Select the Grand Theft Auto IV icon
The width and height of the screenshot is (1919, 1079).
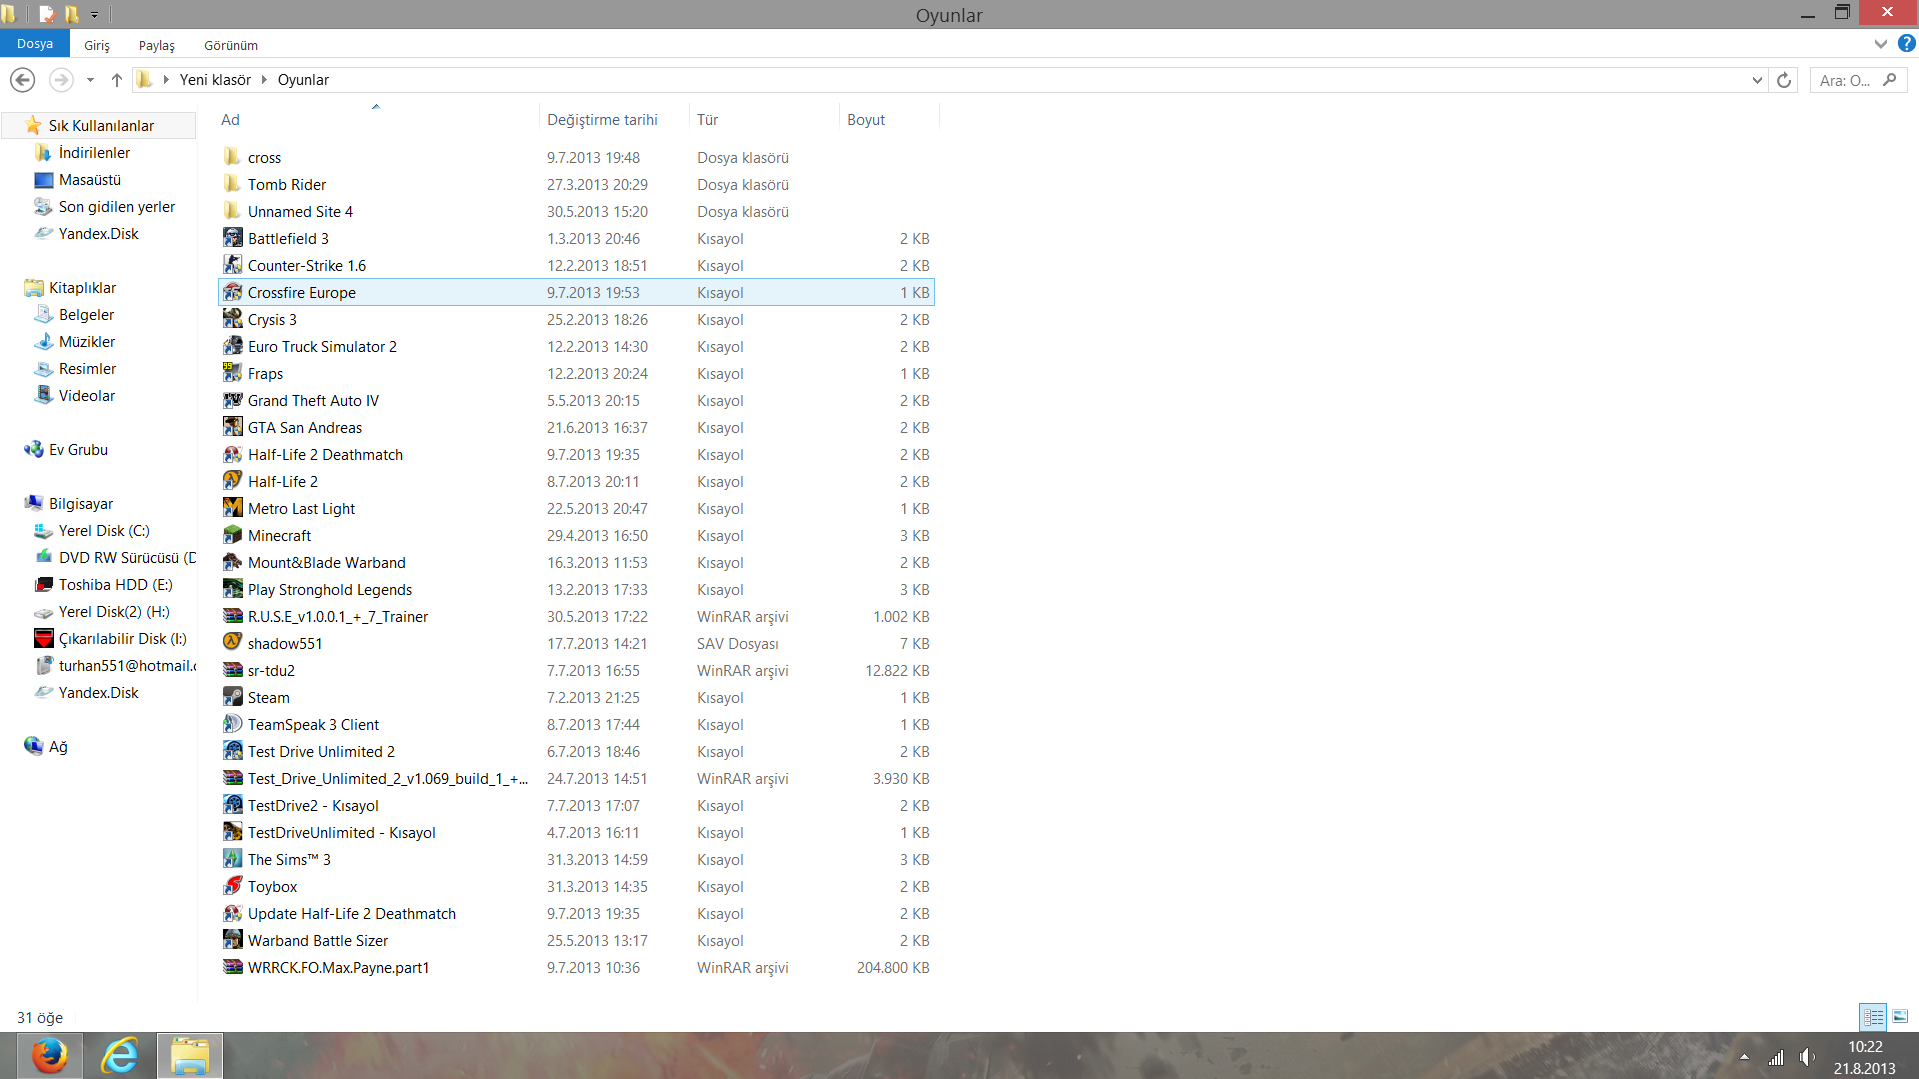[232, 400]
